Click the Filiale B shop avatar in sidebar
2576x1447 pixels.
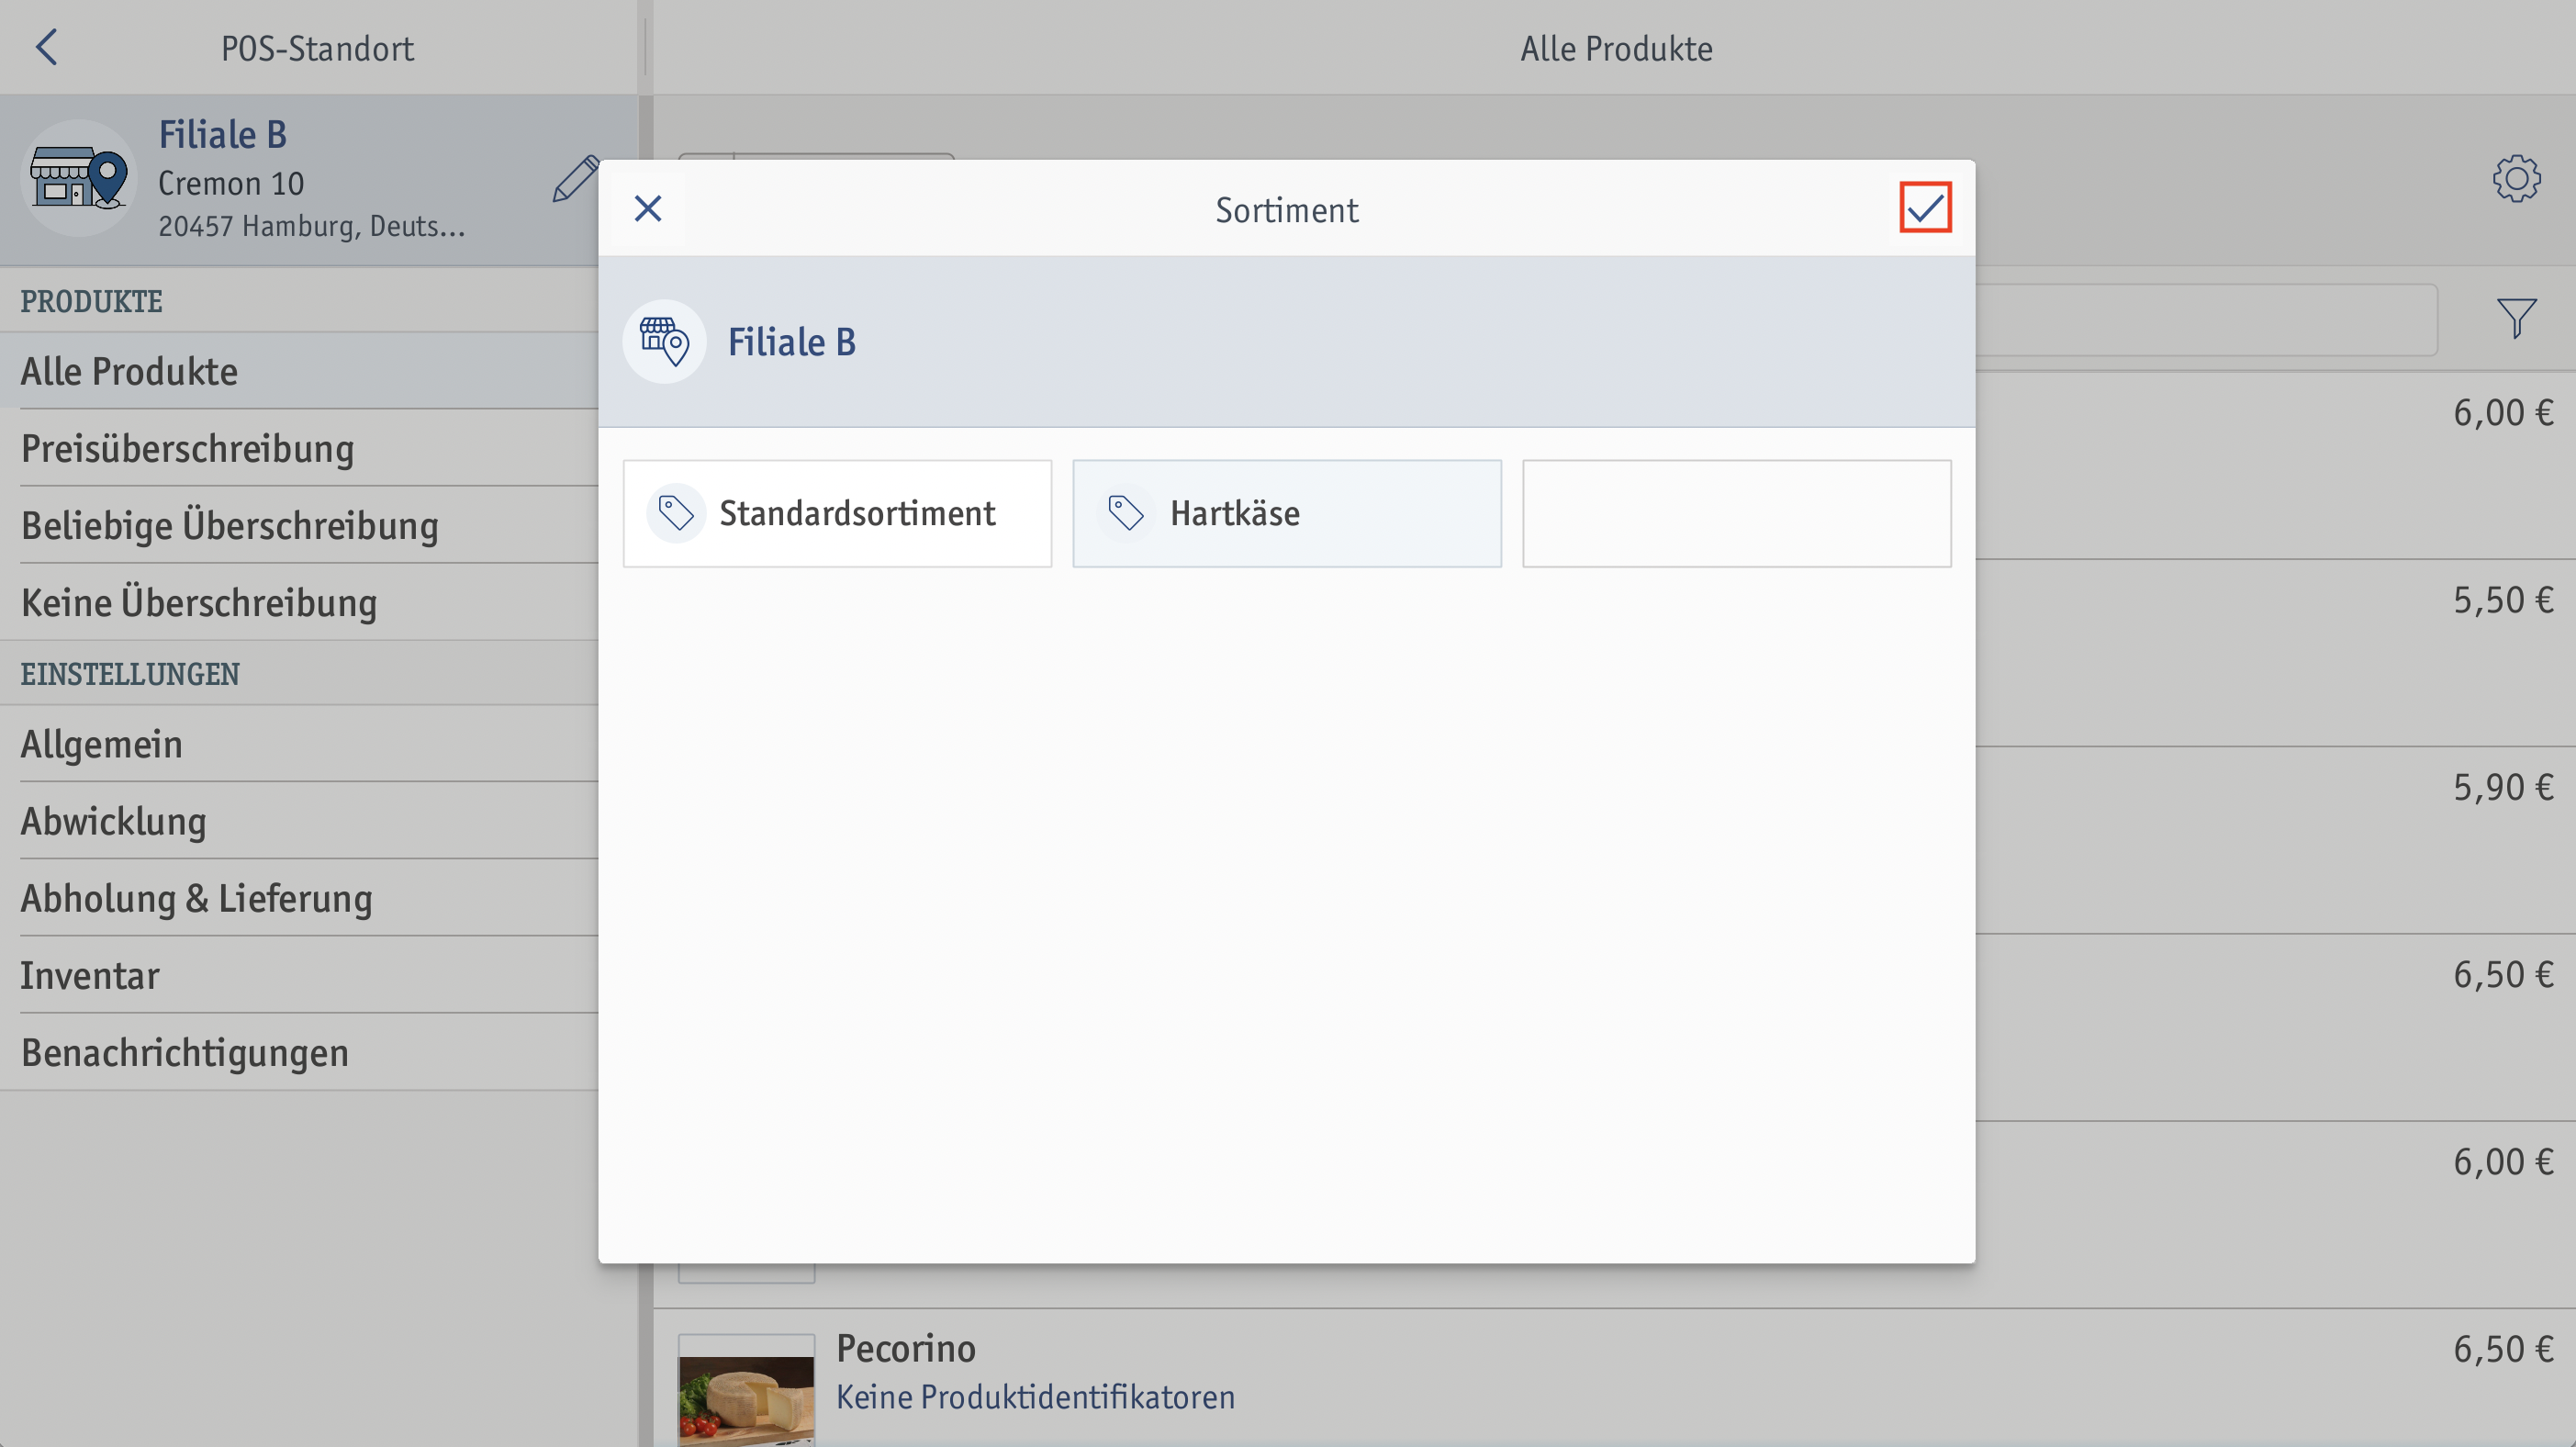pyautogui.click(x=78, y=178)
